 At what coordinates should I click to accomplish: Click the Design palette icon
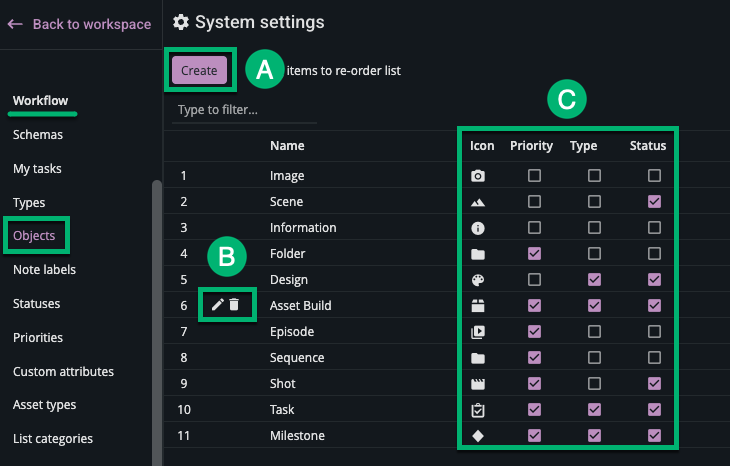pos(478,280)
